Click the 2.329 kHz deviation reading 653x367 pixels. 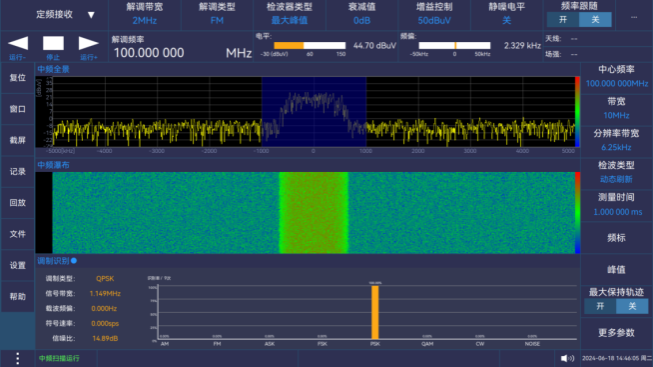point(522,46)
